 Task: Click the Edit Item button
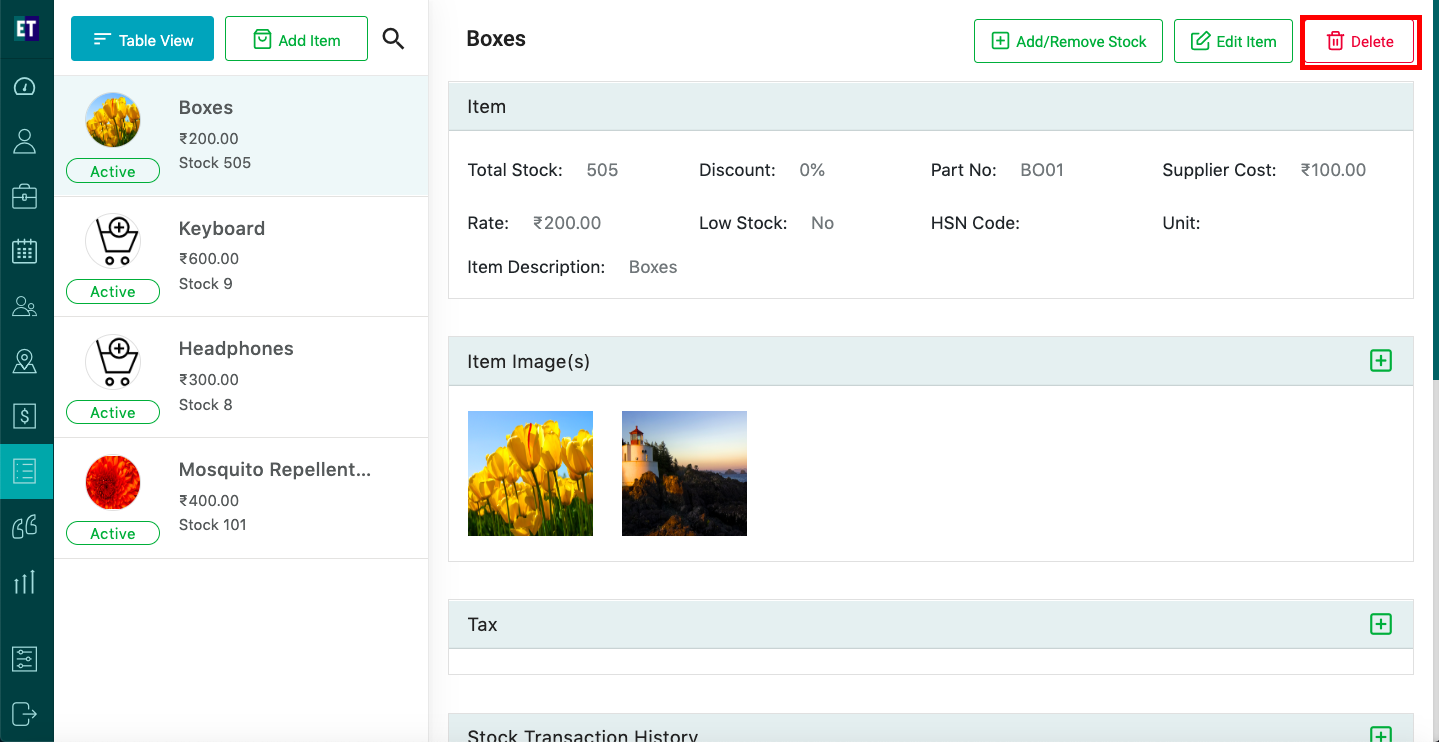1233,41
